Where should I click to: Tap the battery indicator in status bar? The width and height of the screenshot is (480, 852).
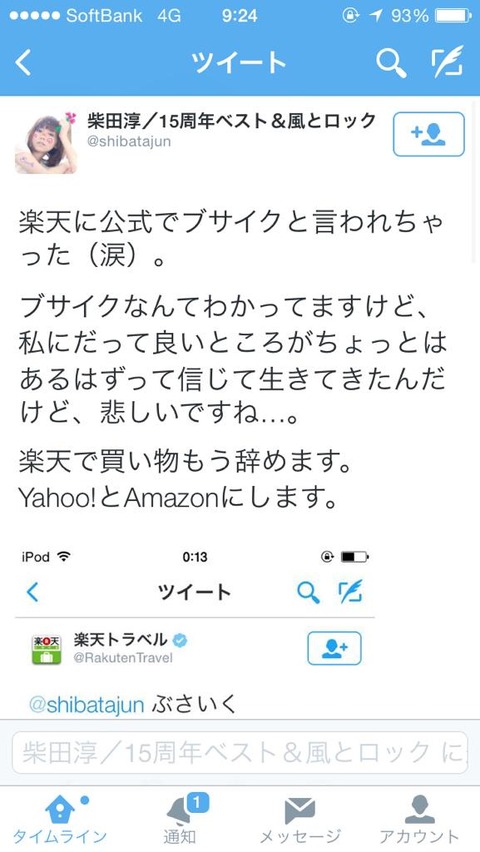(x=454, y=16)
